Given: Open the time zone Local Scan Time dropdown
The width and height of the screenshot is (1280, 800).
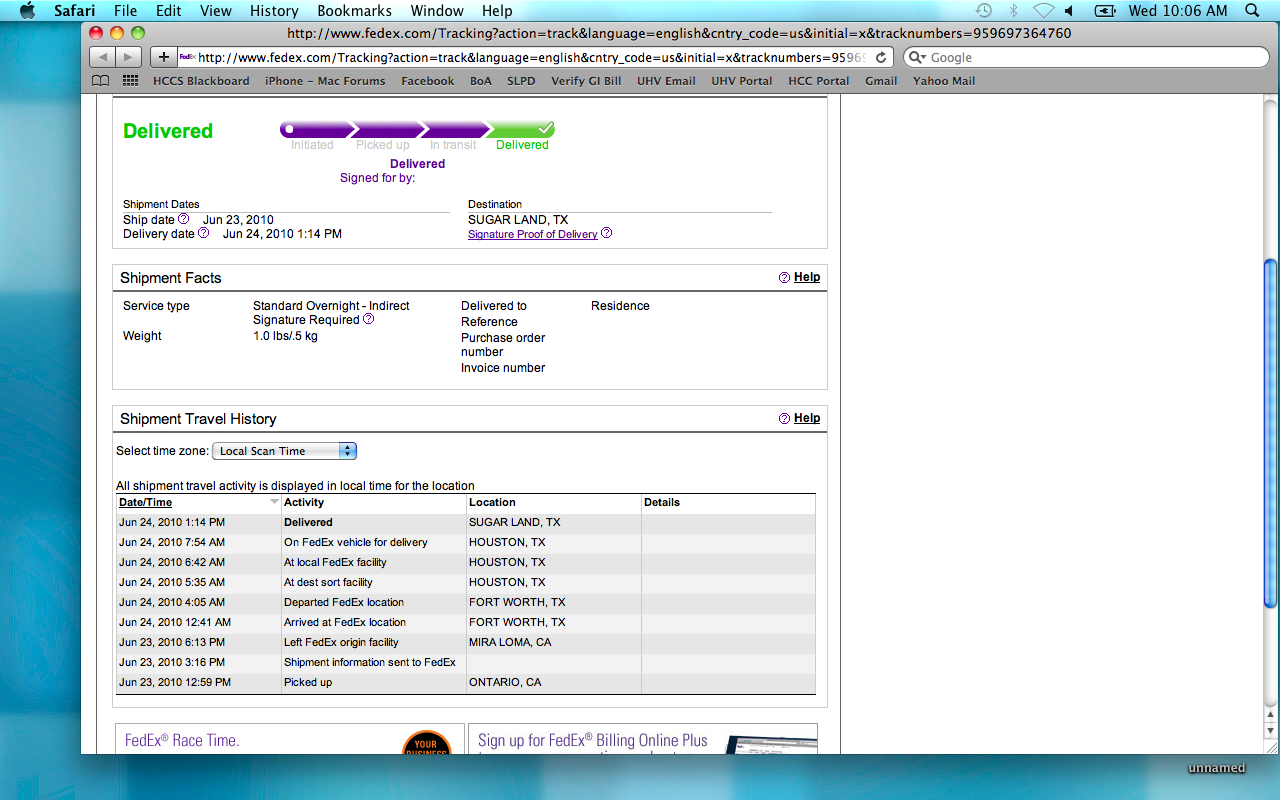Looking at the screenshot, I should 285,451.
